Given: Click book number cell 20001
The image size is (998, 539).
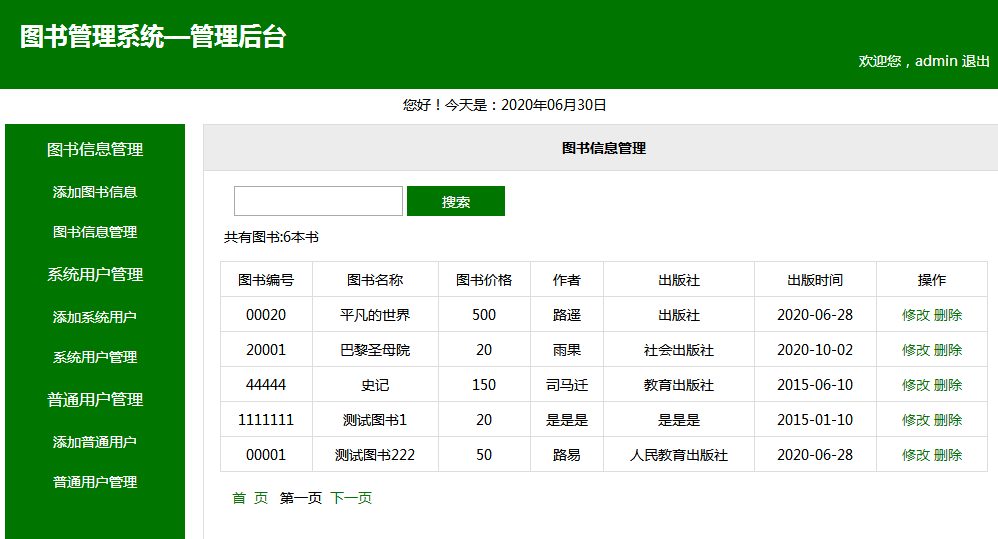Looking at the screenshot, I should coord(266,350).
